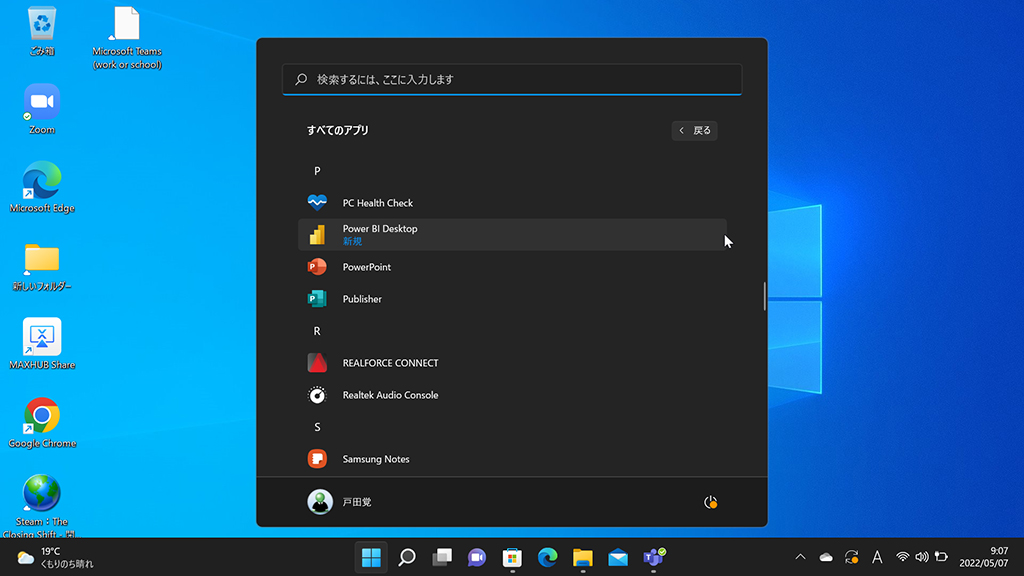This screenshot has height=576, width=1024.
Task: Launch Power BI Desktop from the app list
Action: (512, 234)
